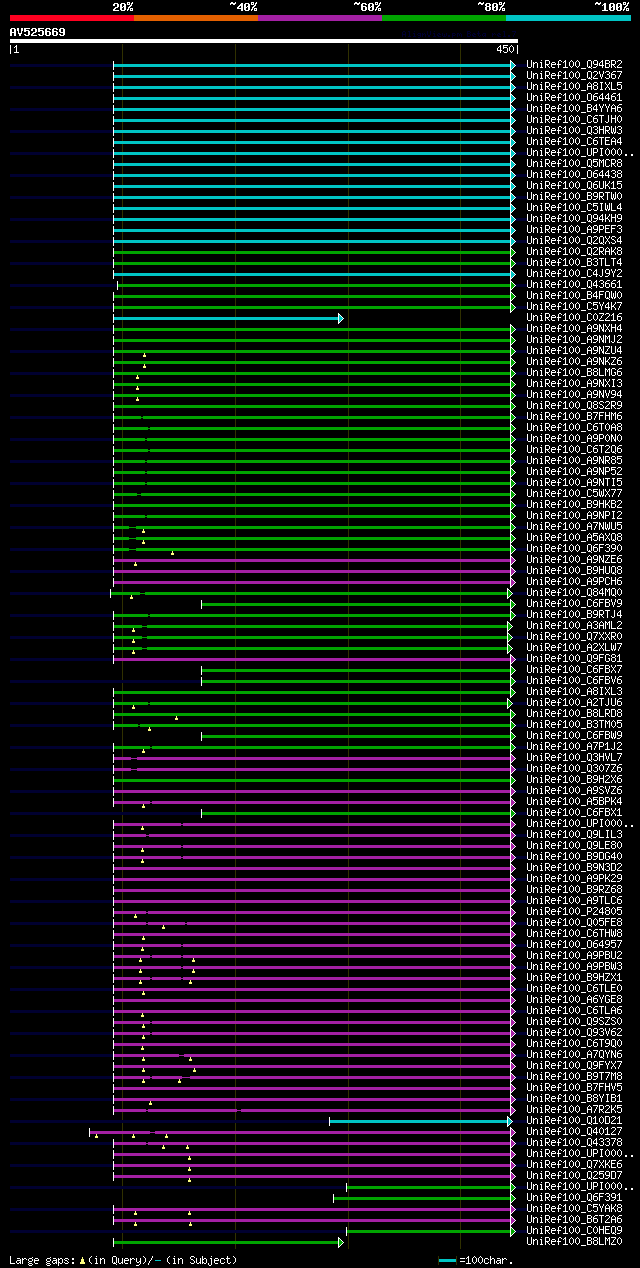The image size is (640, 1268).
Task: Open the UniRef100_C4J9Y2 hit link
Action: point(574,273)
